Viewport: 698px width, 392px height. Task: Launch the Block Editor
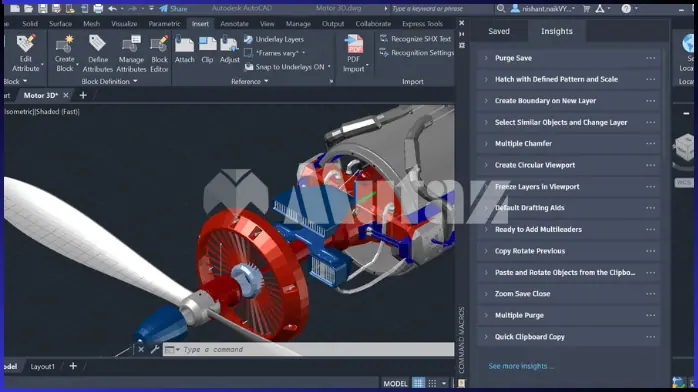(x=159, y=53)
